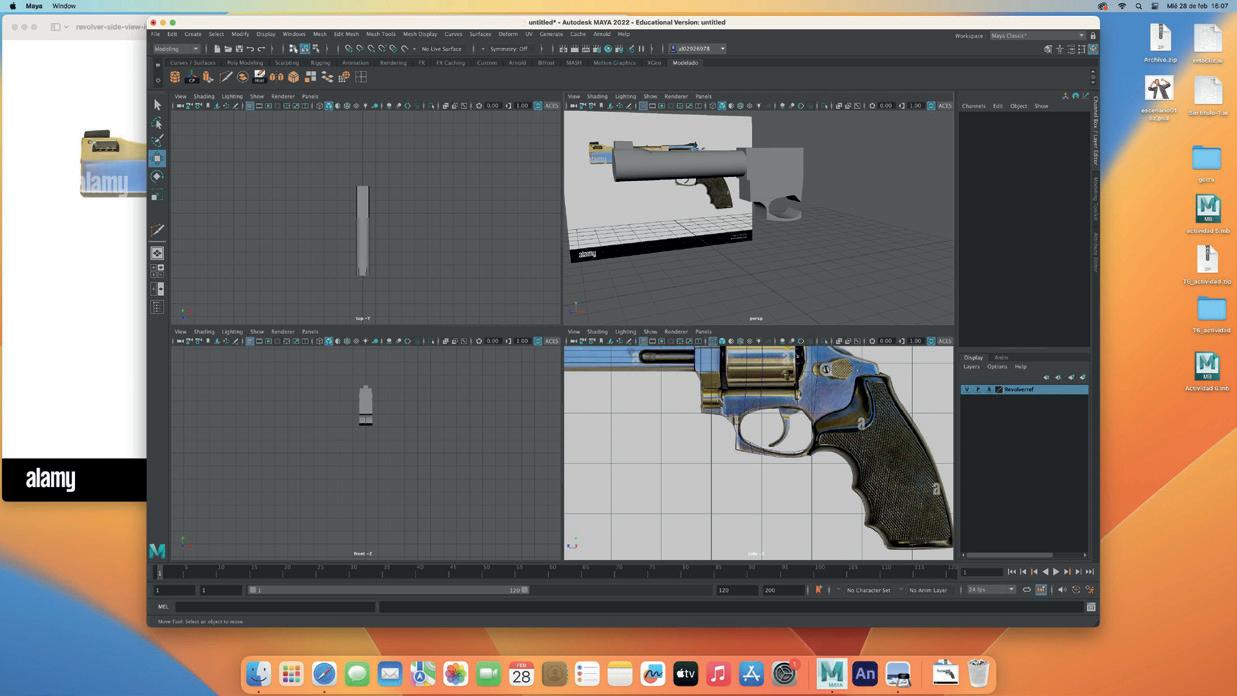1237x696 pixels.
Task: Toggle playback P box on Revolverref layer
Action: (x=977, y=389)
